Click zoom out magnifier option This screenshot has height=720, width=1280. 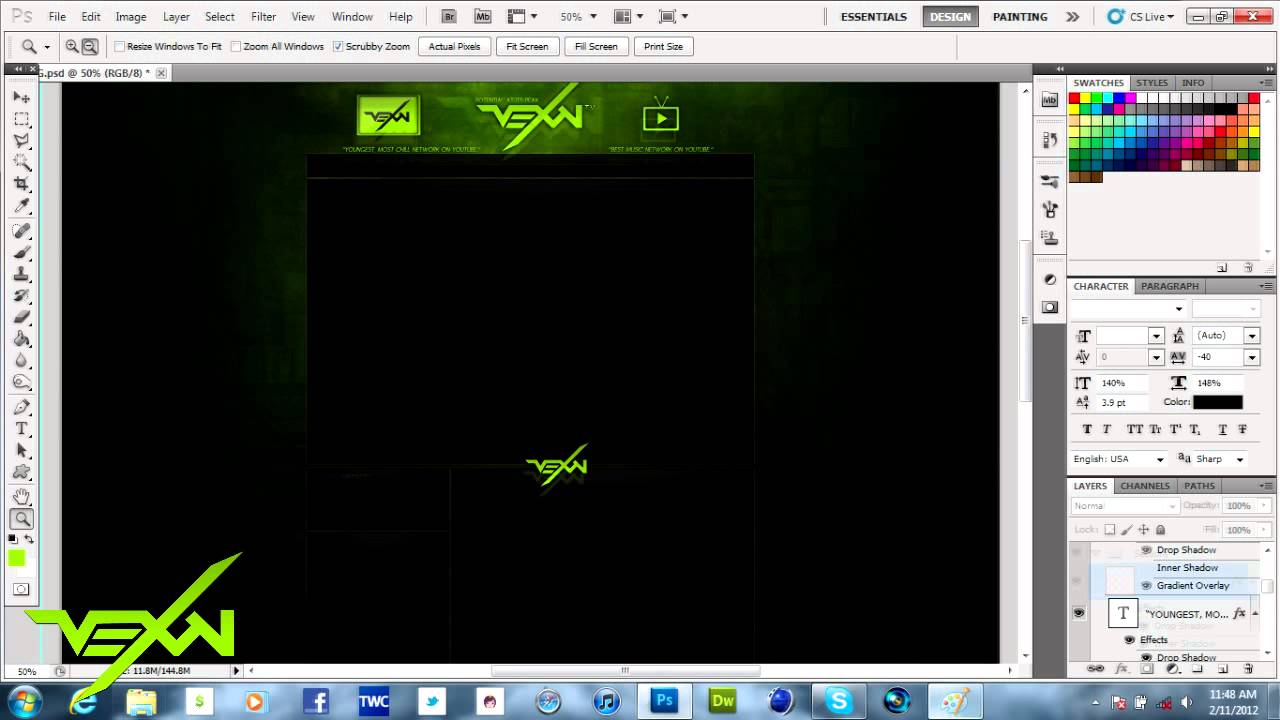click(90, 46)
